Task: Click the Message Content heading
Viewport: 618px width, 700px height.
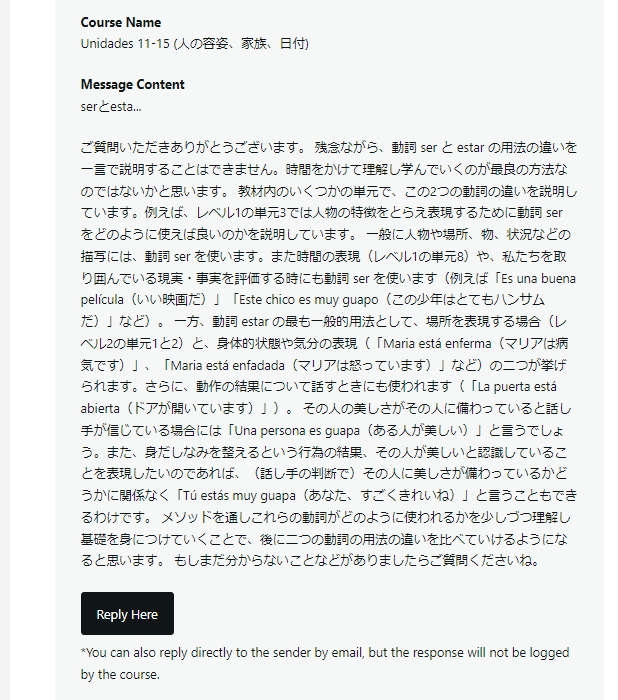Action: point(133,84)
